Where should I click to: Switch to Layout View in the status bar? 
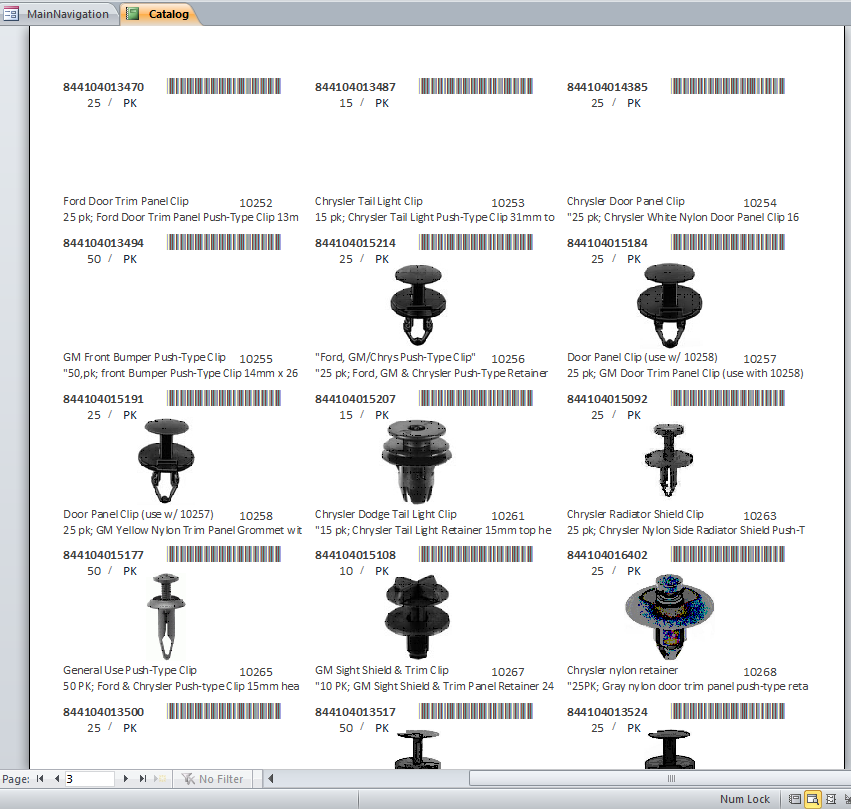tap(830, 799)
